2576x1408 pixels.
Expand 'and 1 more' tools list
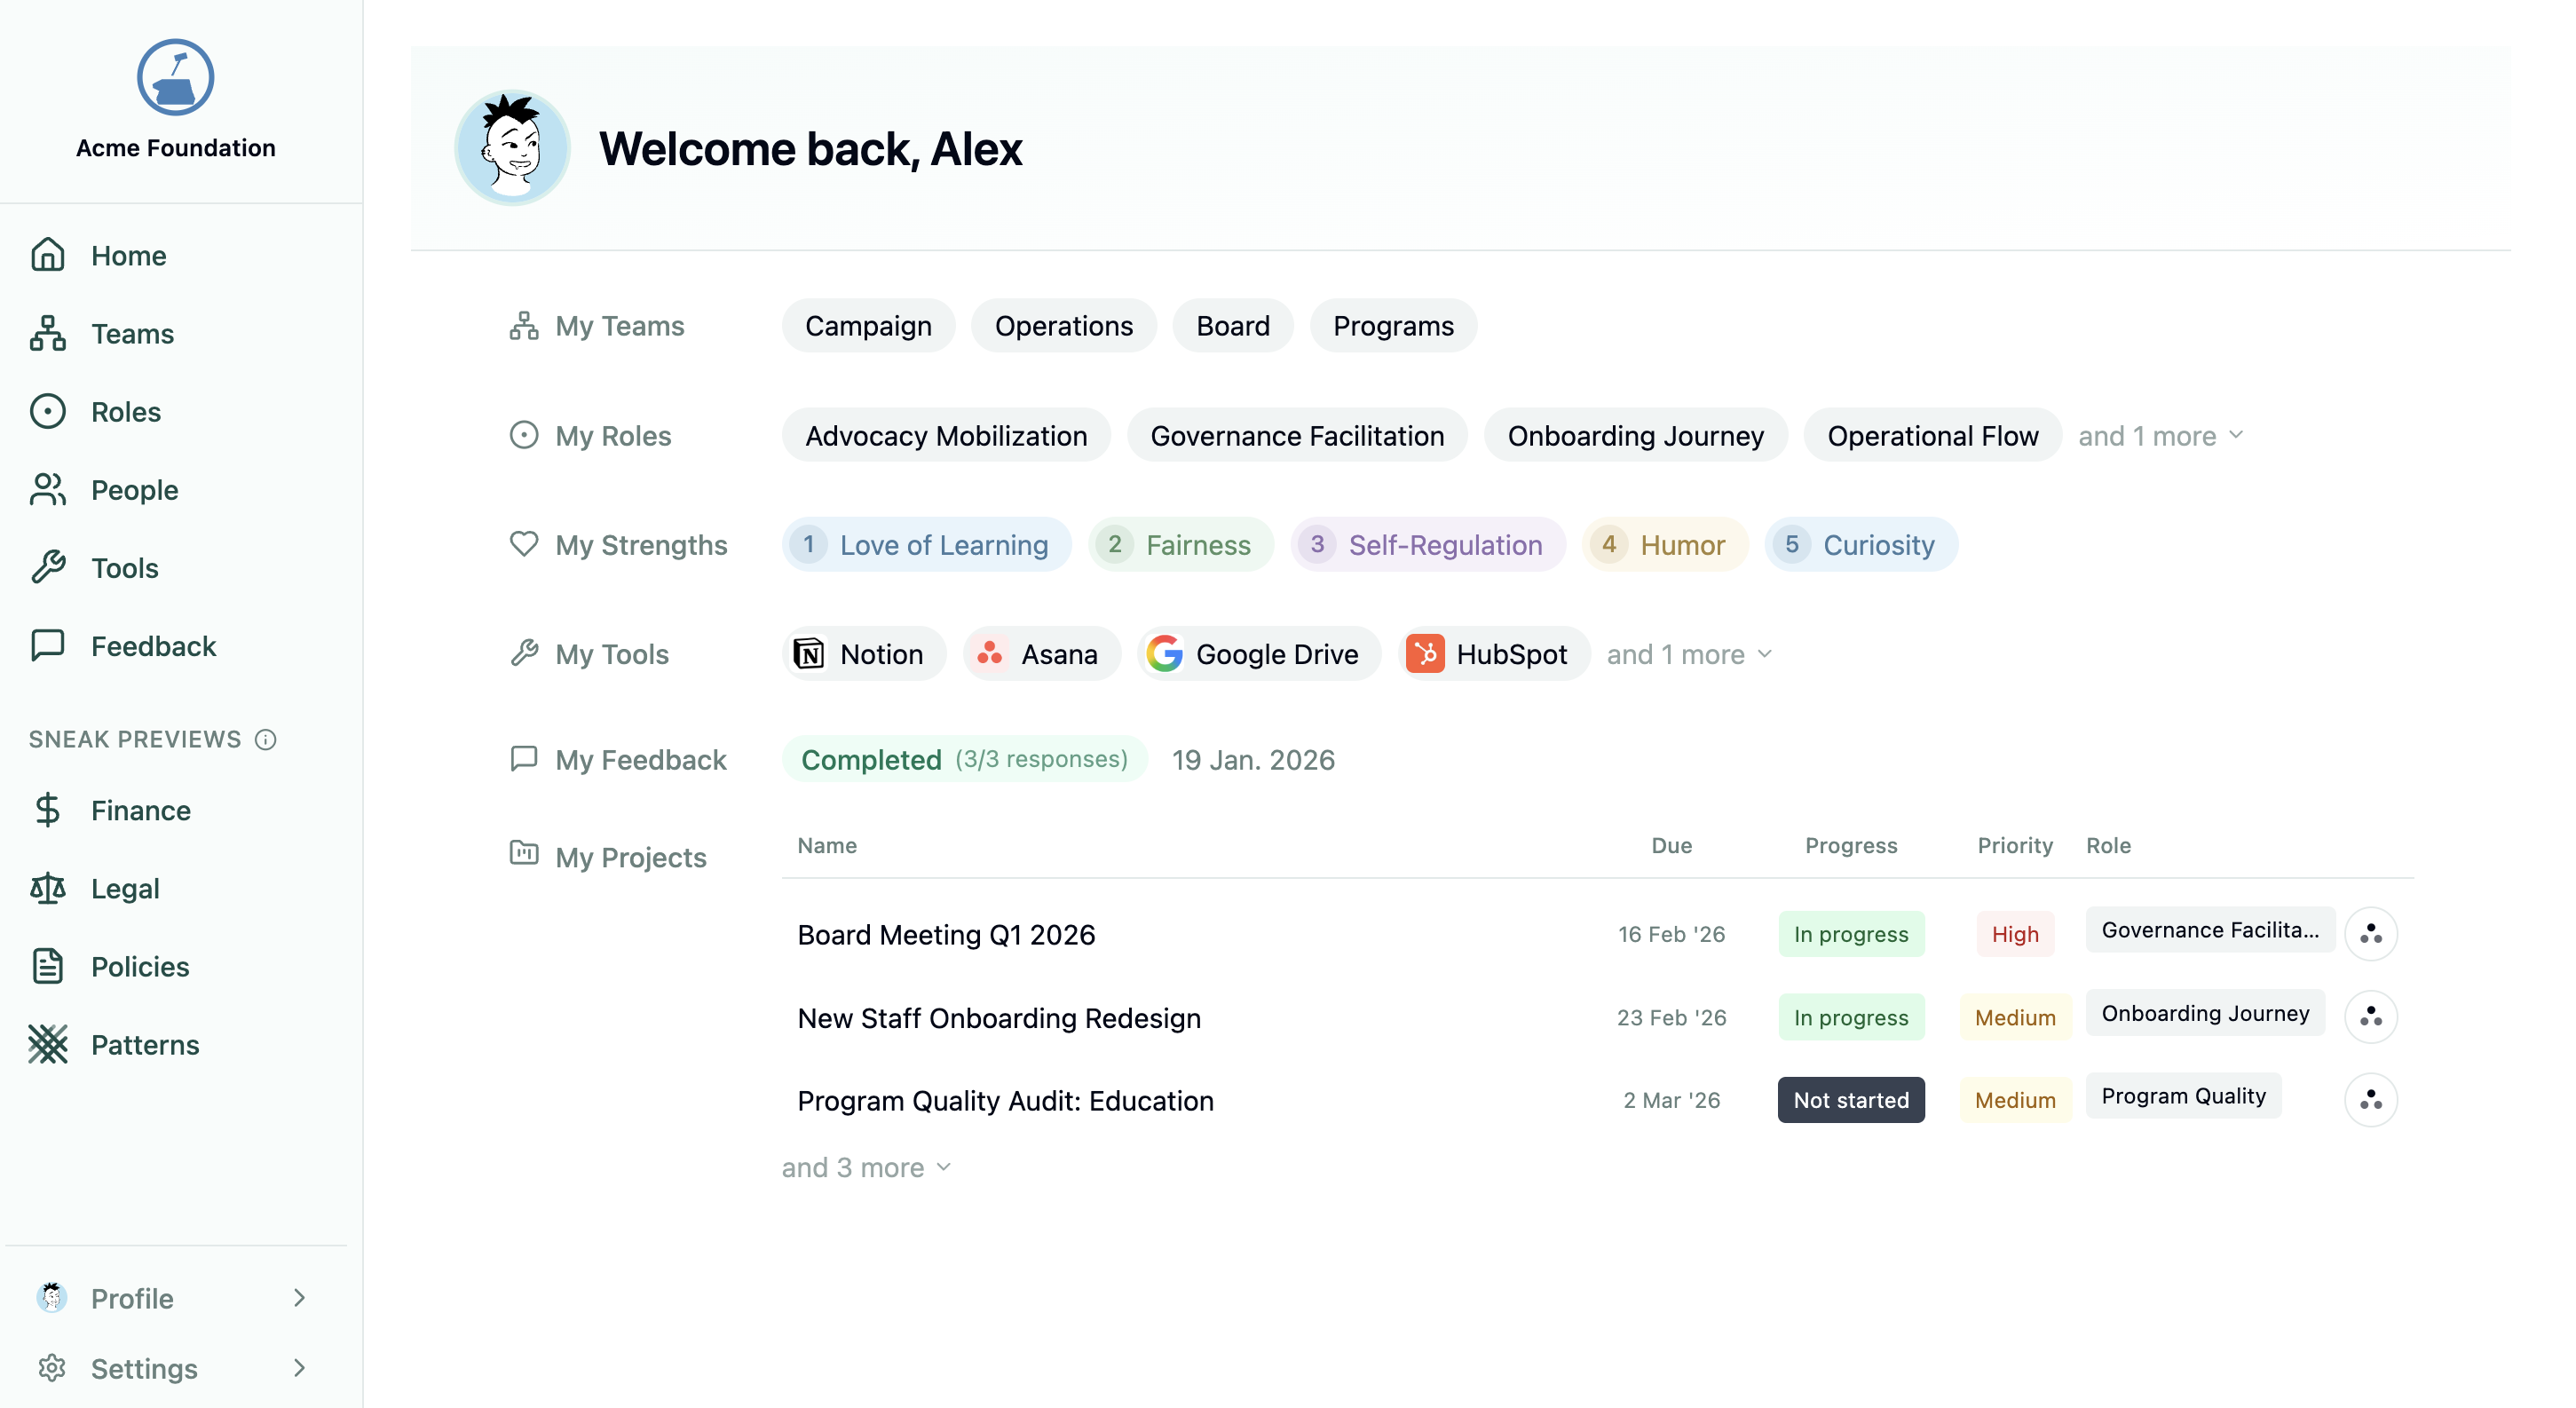coord(1688,654)
